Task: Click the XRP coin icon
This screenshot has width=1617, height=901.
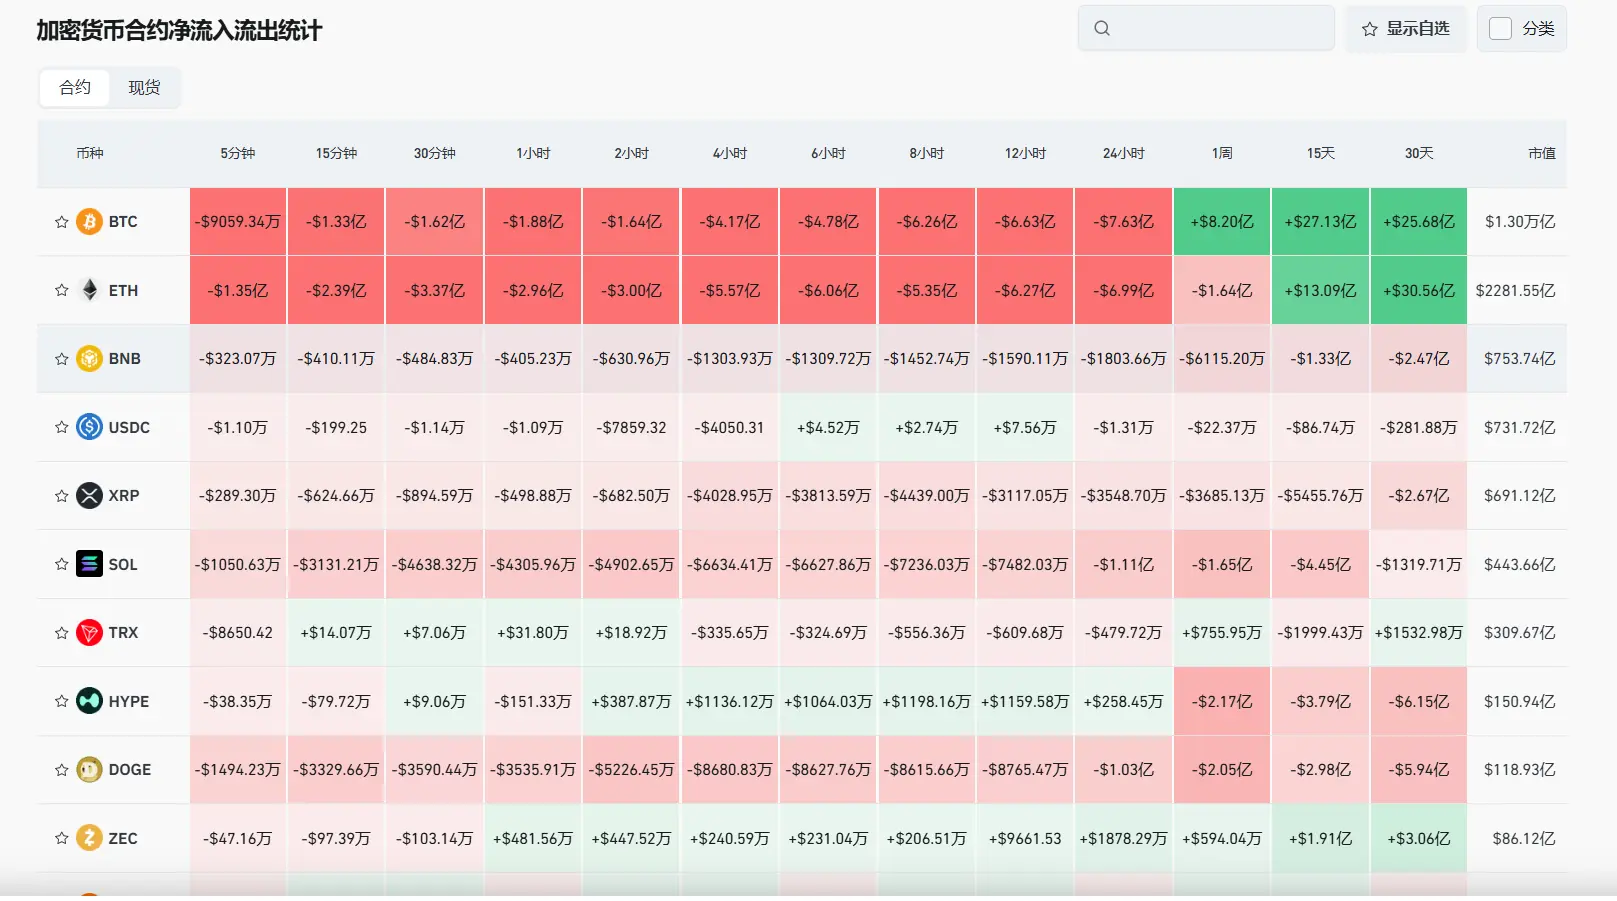Action: [x=89, y=495]
